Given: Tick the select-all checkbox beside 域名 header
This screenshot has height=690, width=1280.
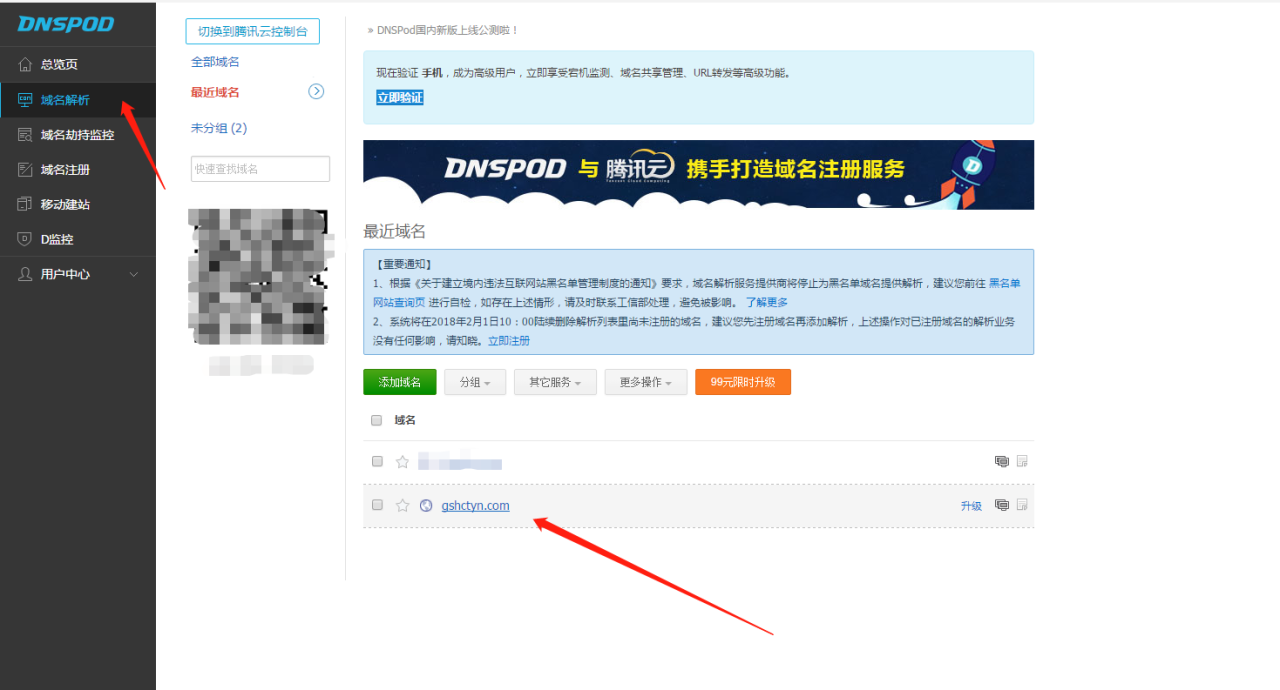Looking at the screenshot, I should [377, 420].
